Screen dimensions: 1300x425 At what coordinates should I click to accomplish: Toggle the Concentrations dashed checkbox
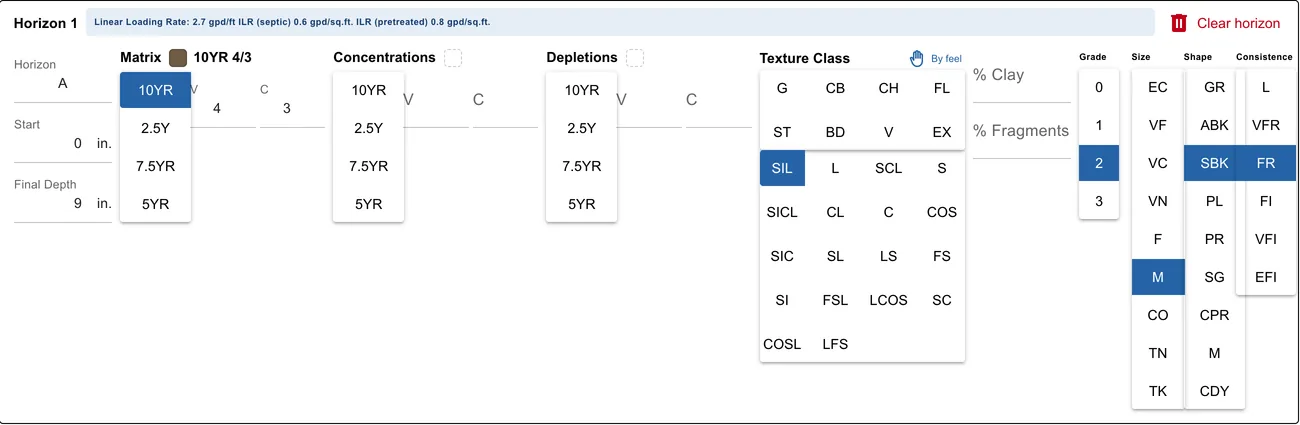453,58
